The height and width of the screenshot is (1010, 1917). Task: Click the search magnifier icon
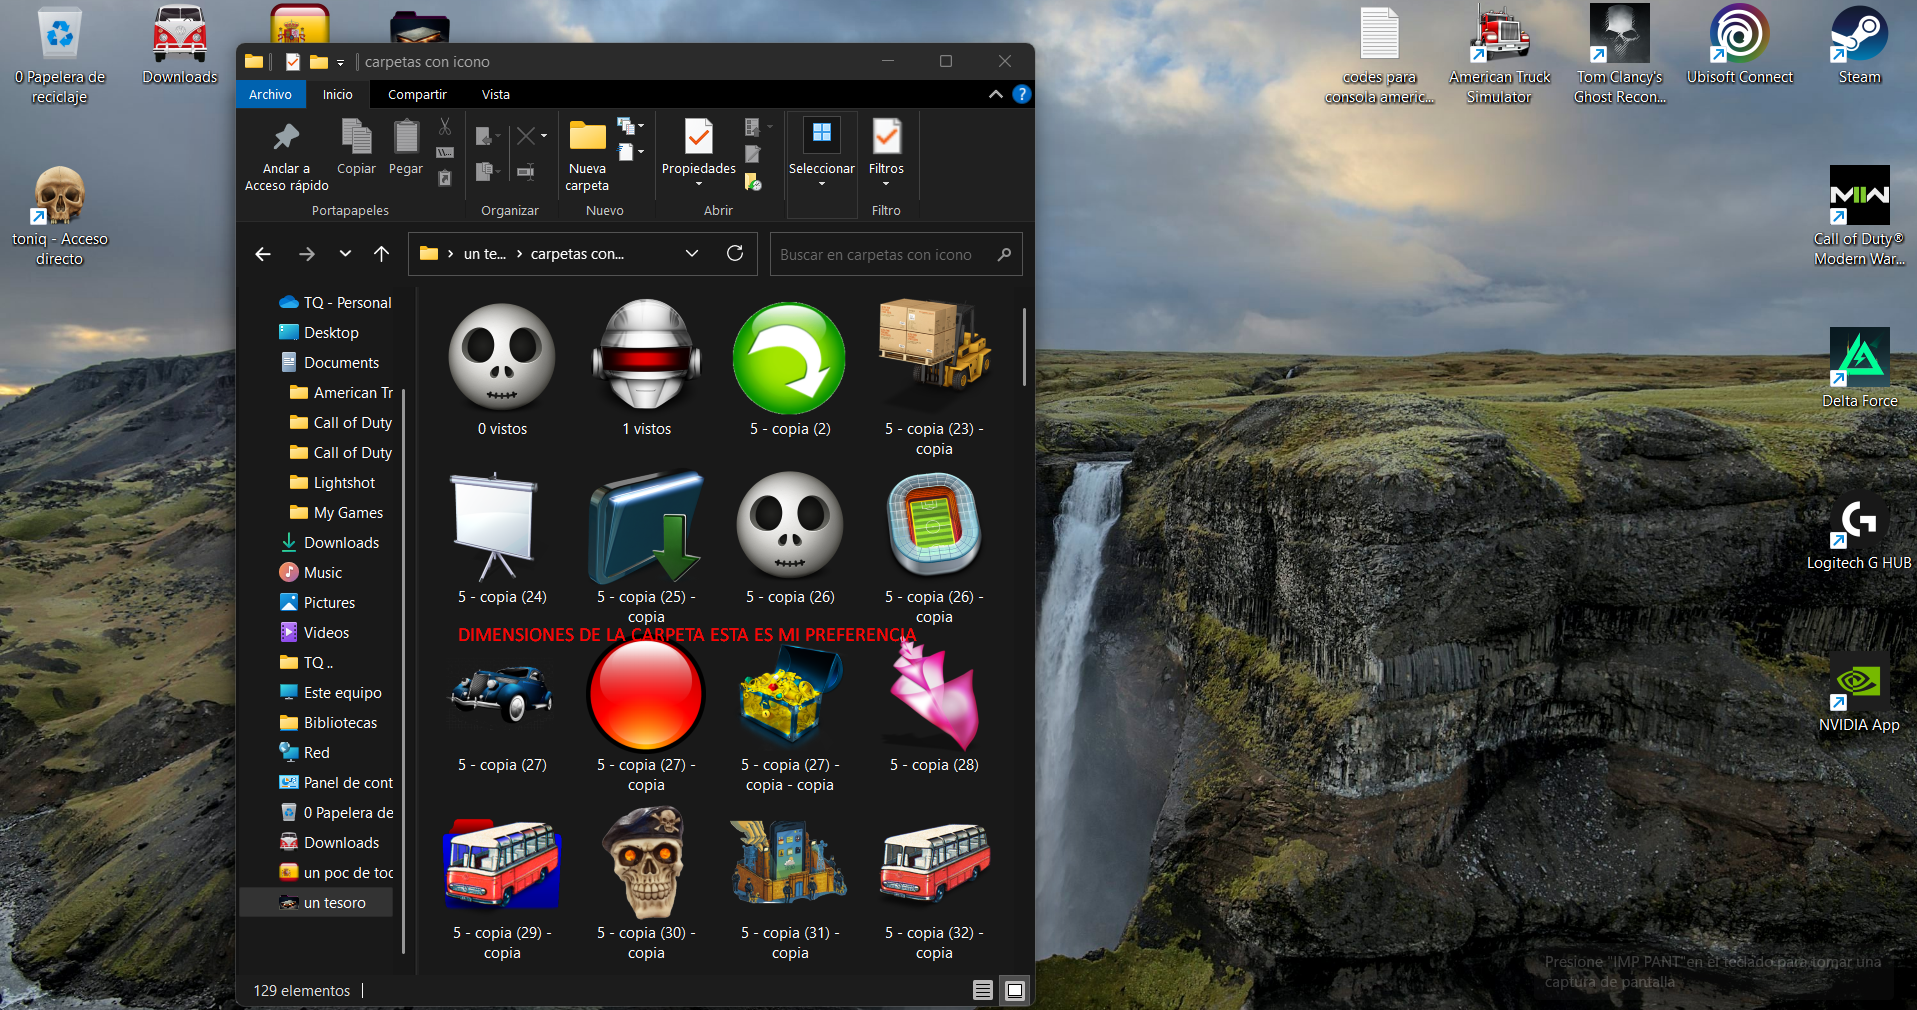click(x=1004, y=254)
